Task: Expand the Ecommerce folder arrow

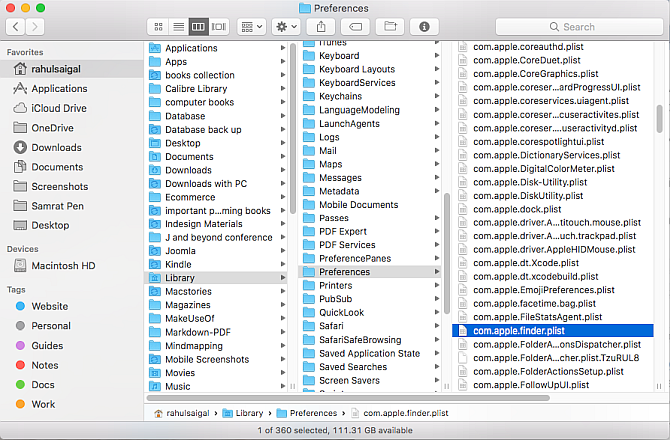Action: click(x=283, y=197)
